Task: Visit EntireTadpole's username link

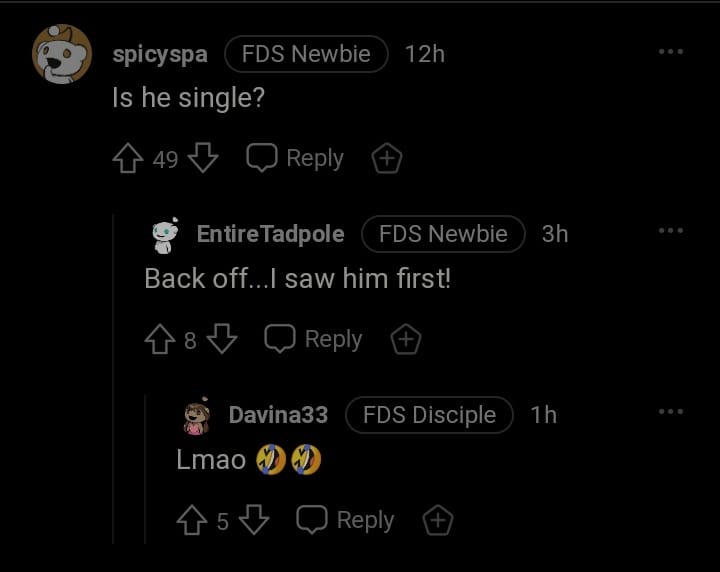Action: point(270,234)
